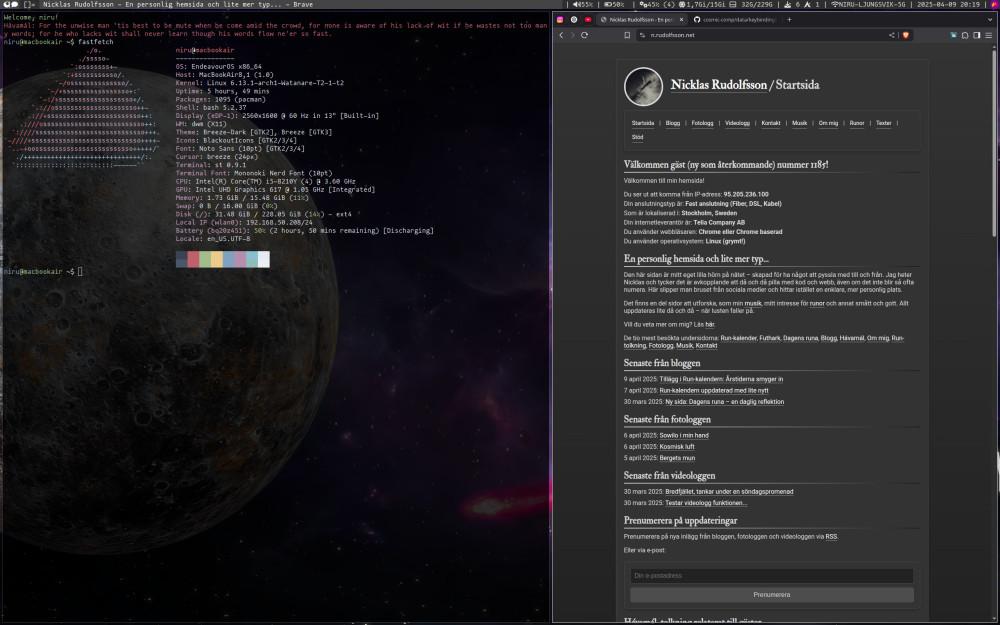Open photo post Bergets mun
The image size is (1000, 625).
(677, 458)
